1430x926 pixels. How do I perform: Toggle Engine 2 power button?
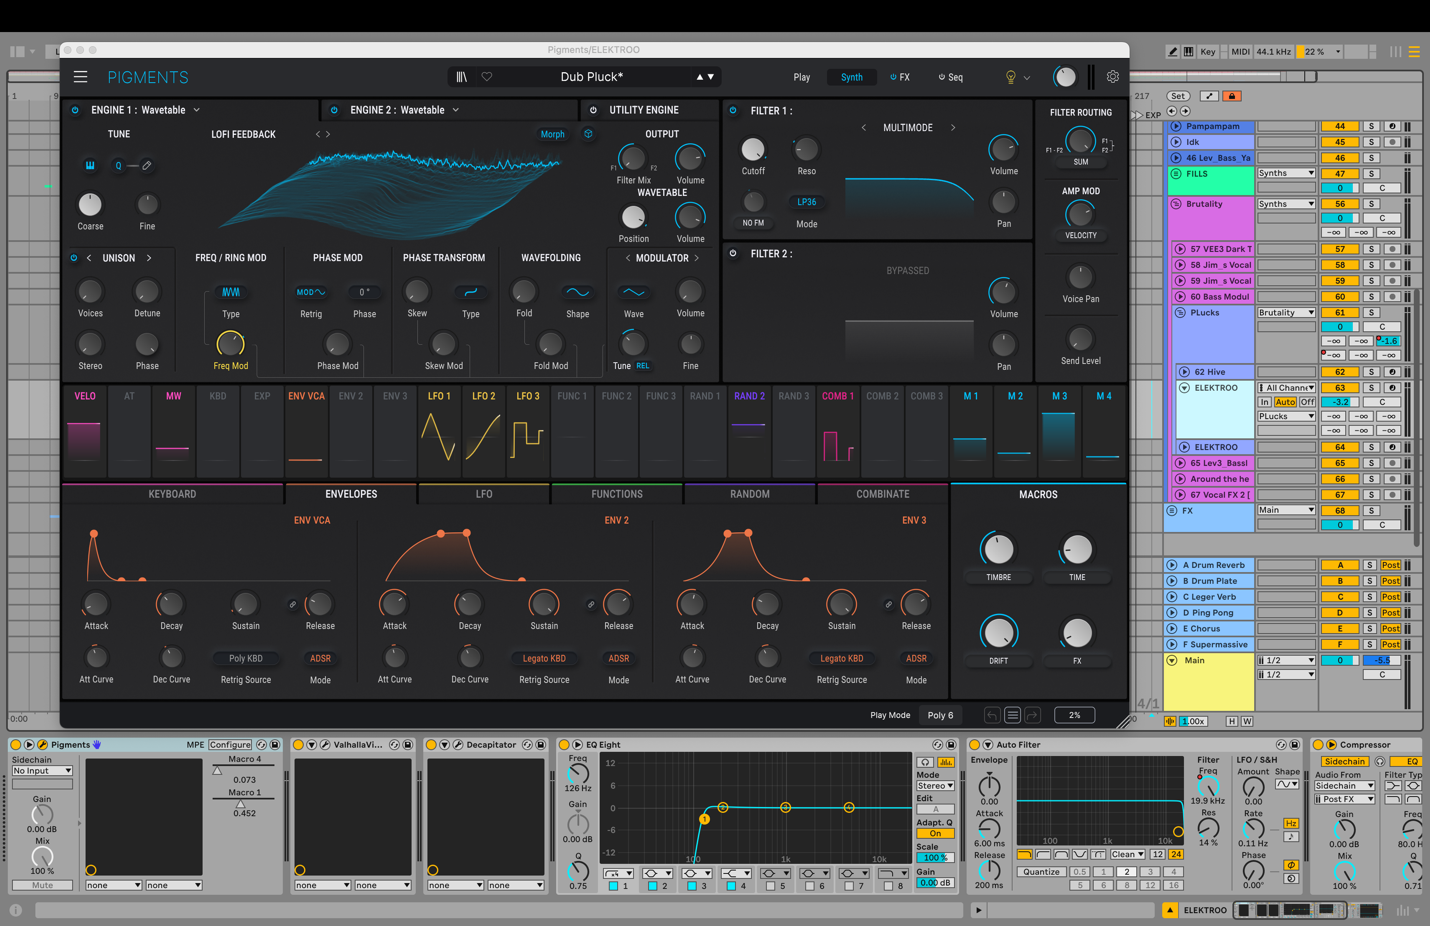pos(334,110)
